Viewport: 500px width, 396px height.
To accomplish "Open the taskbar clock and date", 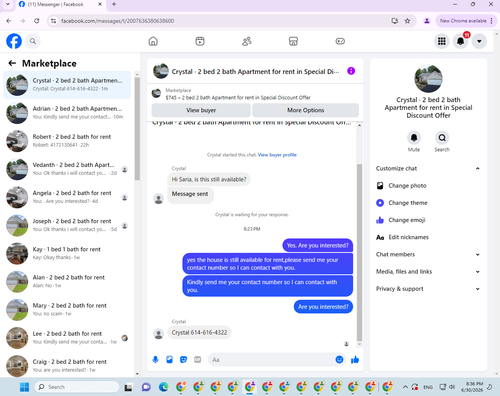I will (x=472, y=387).
